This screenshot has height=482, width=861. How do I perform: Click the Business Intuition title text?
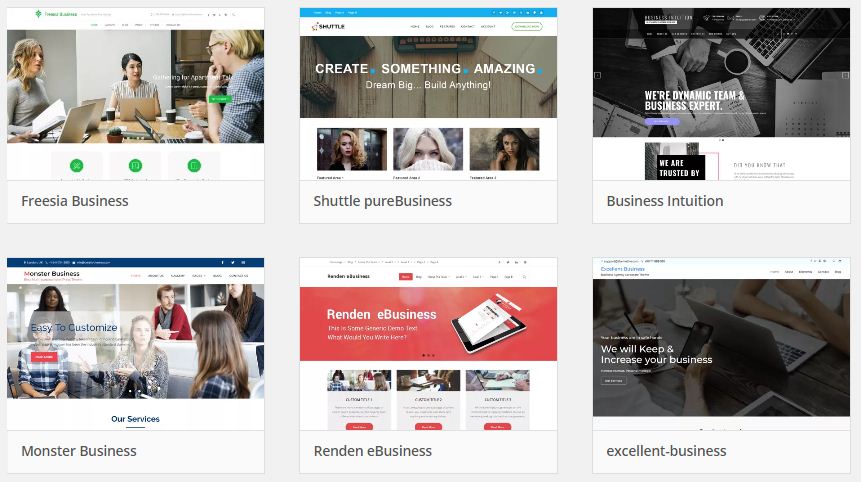coord(665,201)
